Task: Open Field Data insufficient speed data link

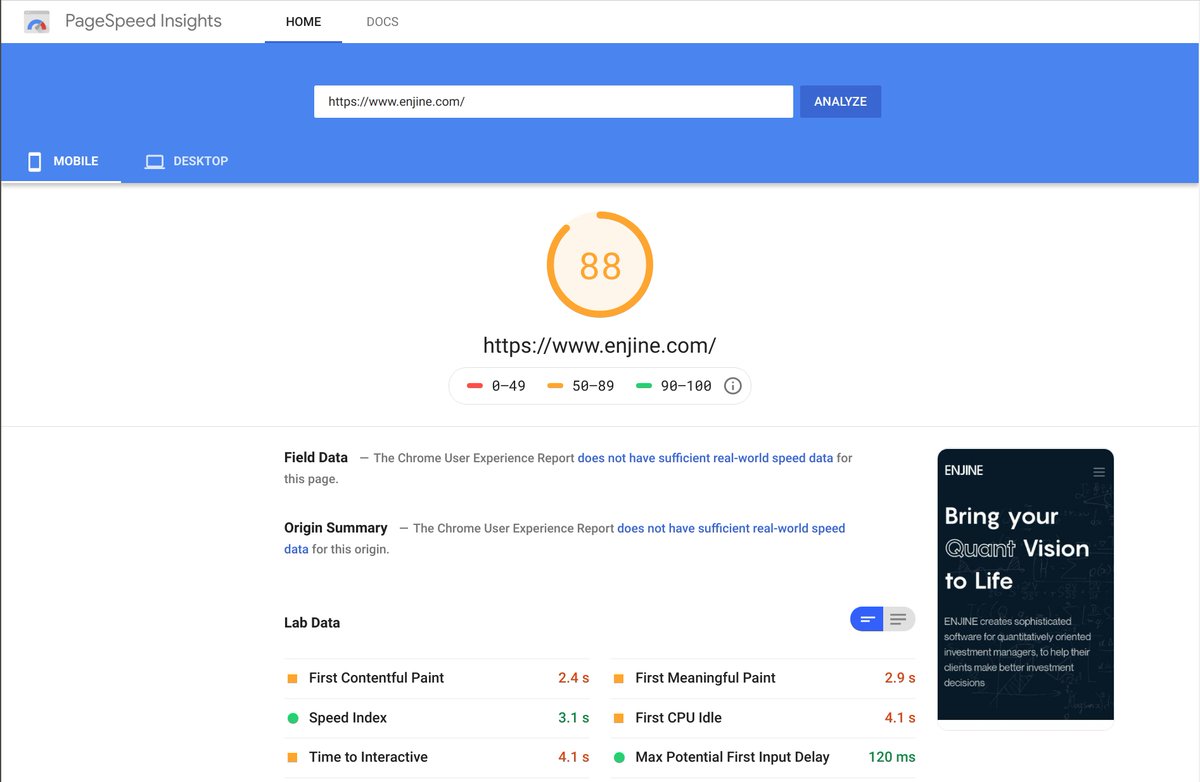Action: 705,458
